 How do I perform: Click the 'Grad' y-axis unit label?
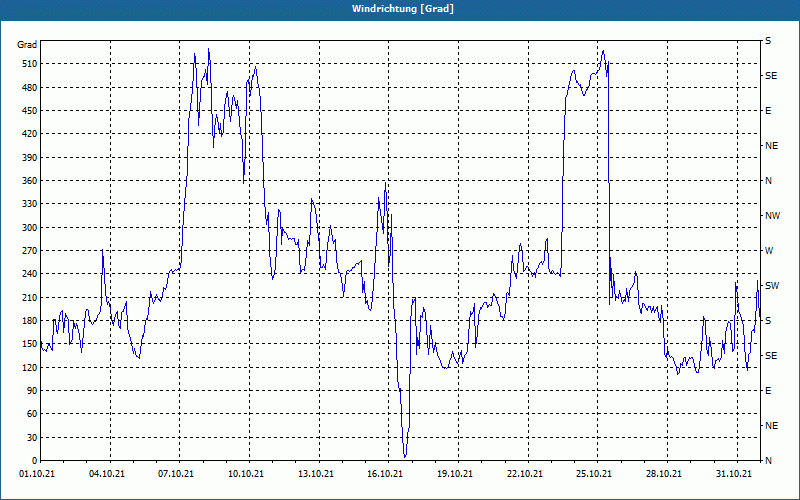tap(27, 45)
